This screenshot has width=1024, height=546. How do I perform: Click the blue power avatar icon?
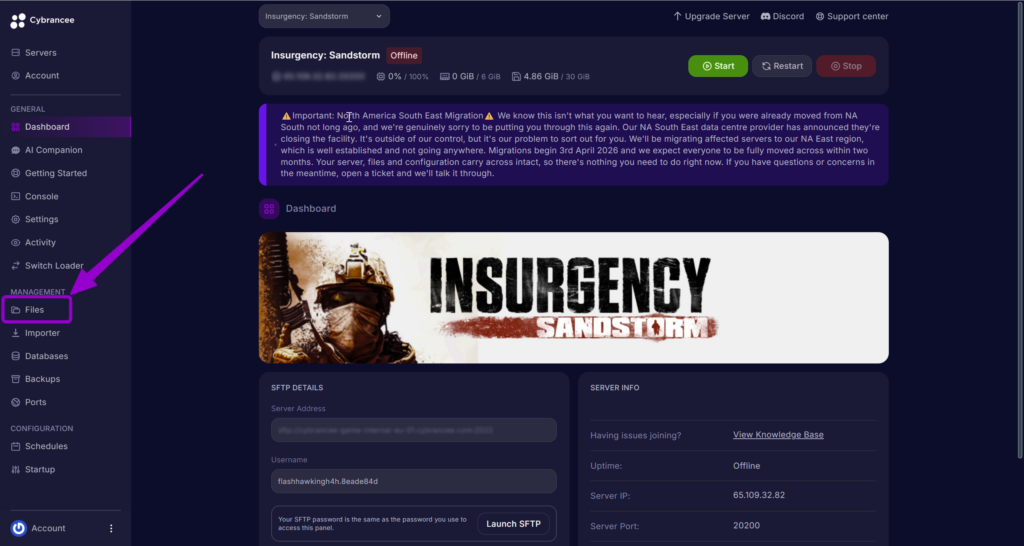18,528
